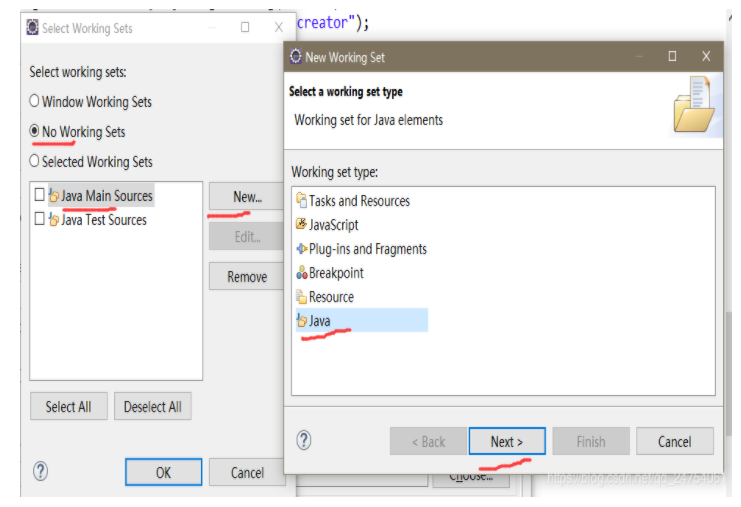Click New... to create a working set
741x507 pixels.
pyautogui.click(x=246, y=196)
